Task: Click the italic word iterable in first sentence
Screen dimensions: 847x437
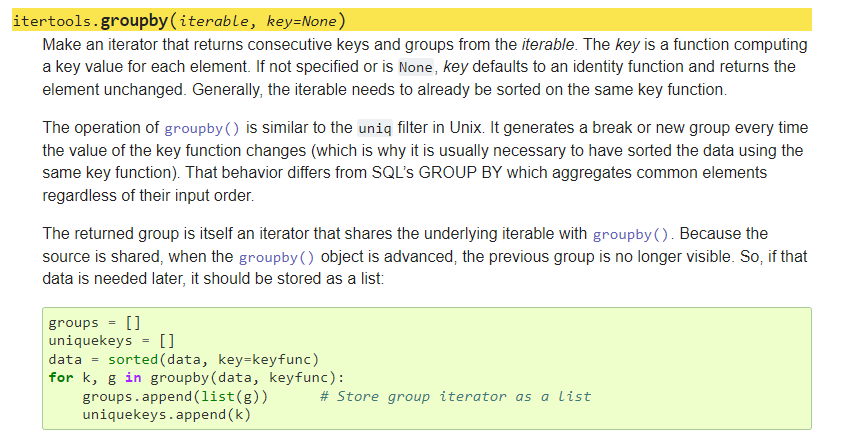Action: coord(547,44)
